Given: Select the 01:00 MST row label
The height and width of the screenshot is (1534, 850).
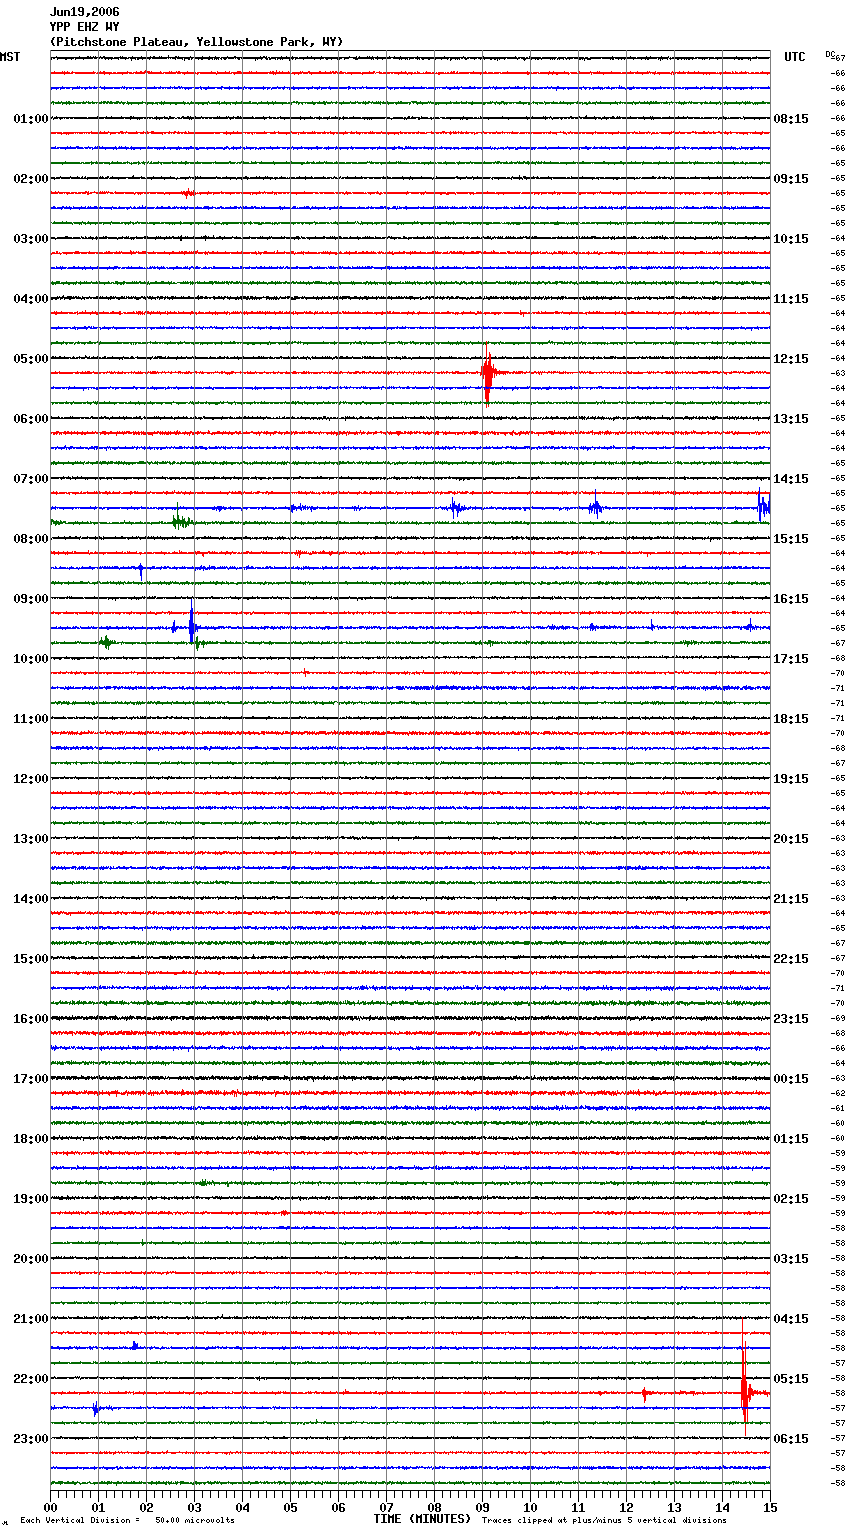Looking at the screenshot, I should (30, 119).
